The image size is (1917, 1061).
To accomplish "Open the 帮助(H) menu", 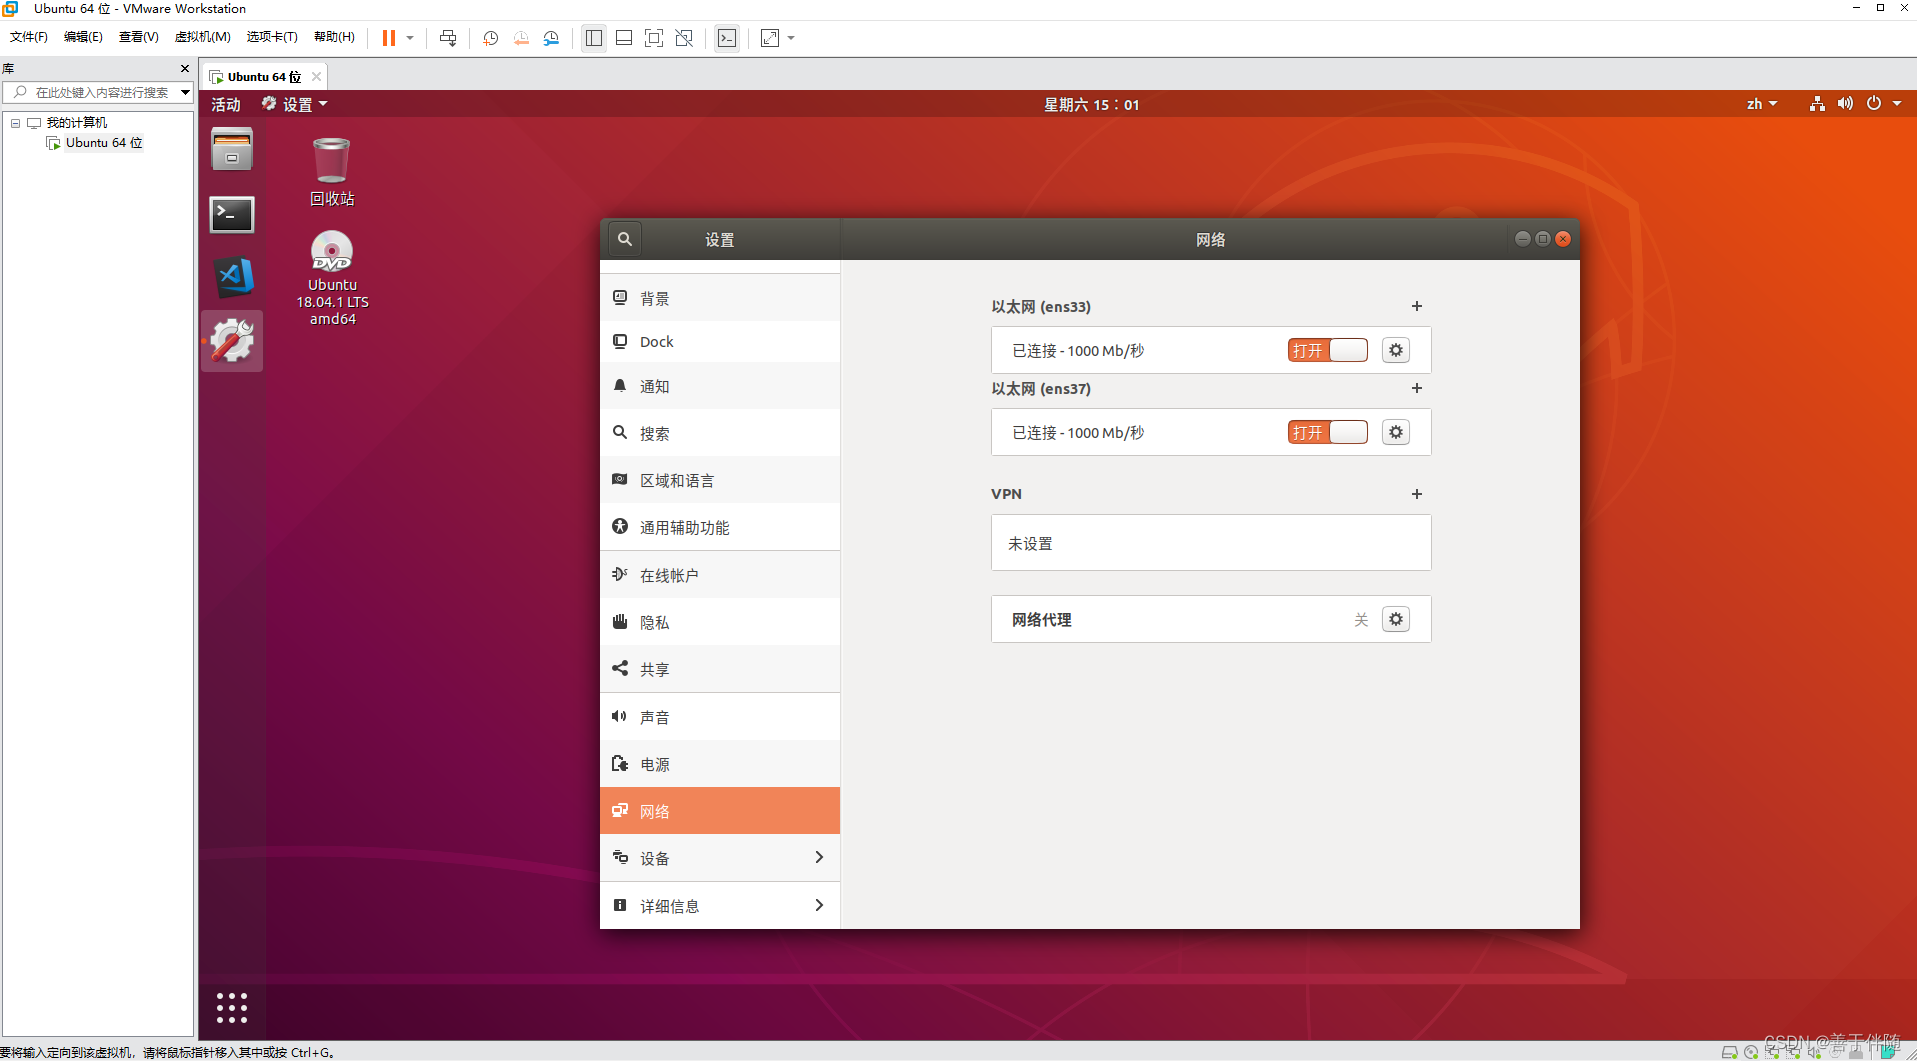I will (334, 37).
